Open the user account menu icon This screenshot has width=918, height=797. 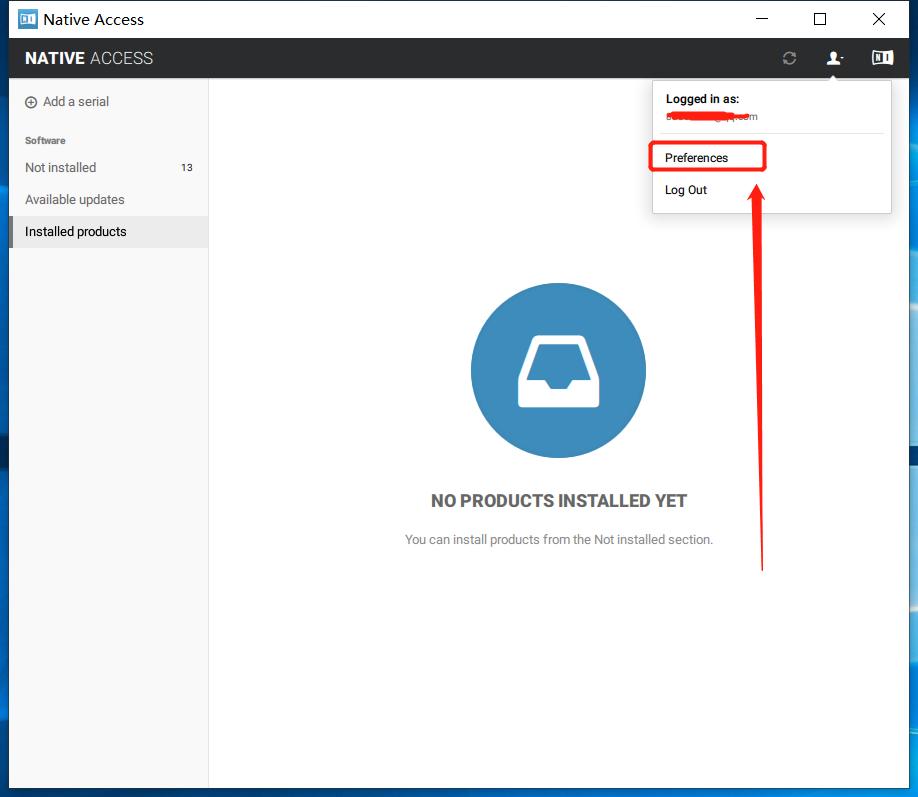834,58
